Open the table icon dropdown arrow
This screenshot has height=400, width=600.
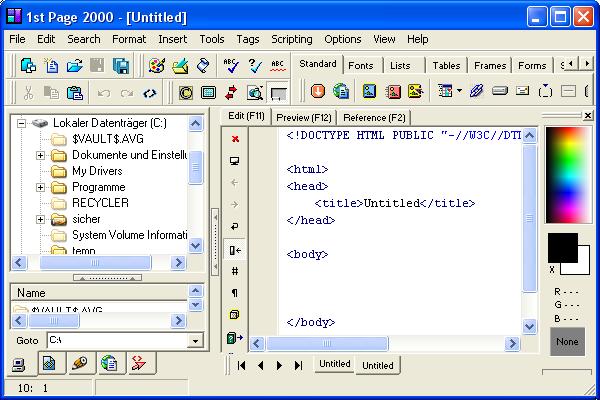(x=460, y=91)
